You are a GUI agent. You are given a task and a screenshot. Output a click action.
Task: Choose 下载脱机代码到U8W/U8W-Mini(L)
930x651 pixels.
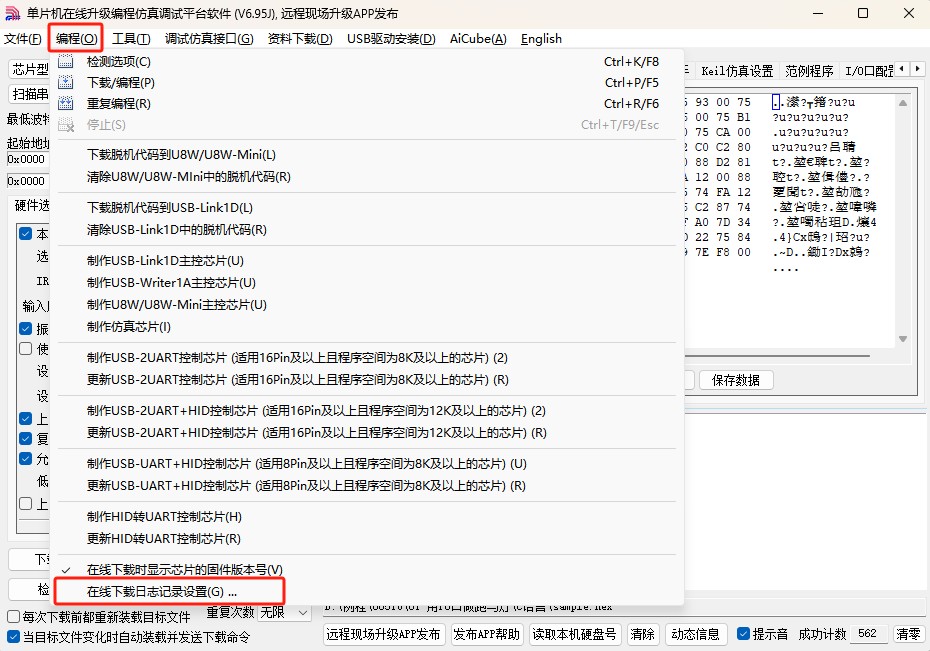367,155
